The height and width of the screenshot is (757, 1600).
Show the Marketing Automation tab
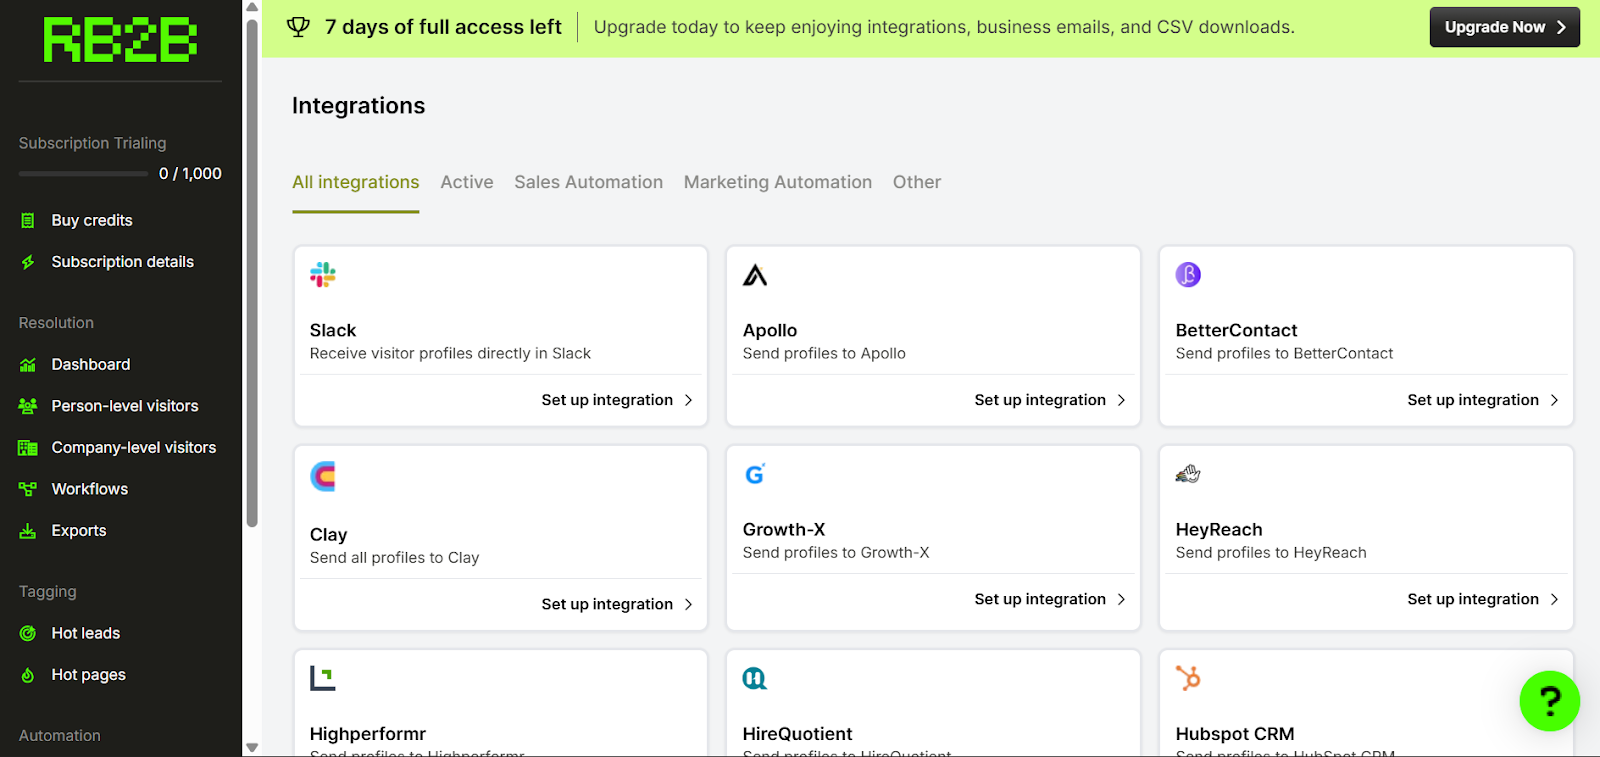click(777, 182)
